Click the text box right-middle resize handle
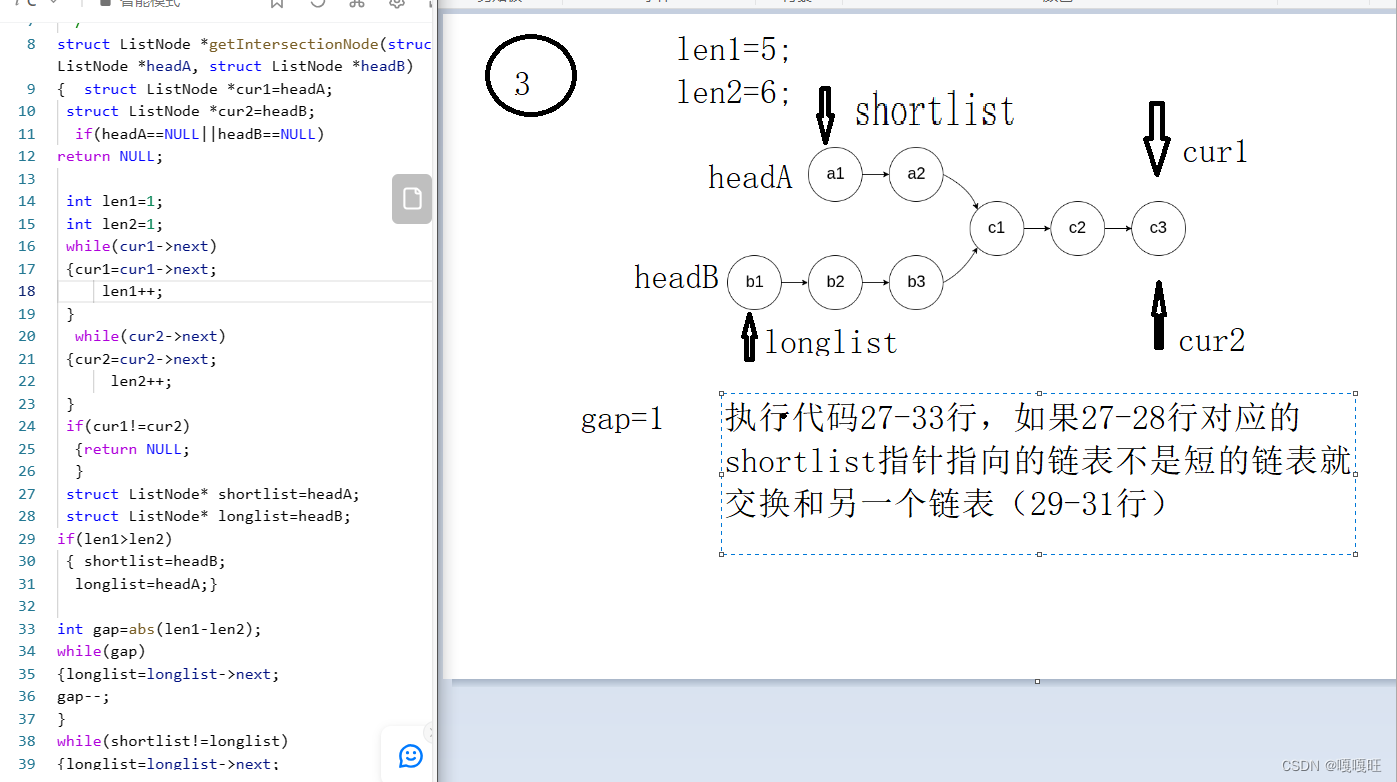This screenshot has height=782, width=1397. (1356, 474)
